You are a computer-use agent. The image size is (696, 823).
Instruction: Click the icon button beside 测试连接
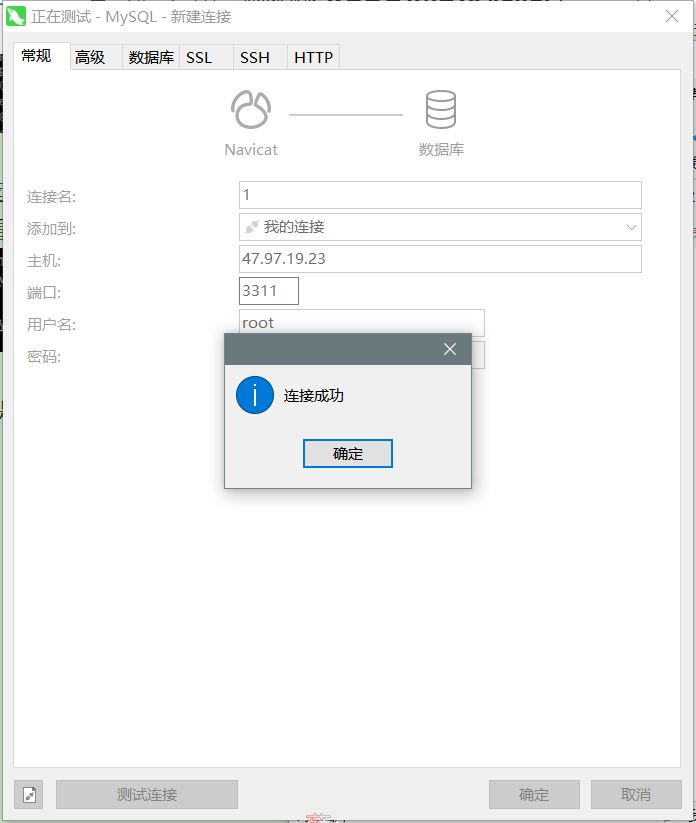29,794
